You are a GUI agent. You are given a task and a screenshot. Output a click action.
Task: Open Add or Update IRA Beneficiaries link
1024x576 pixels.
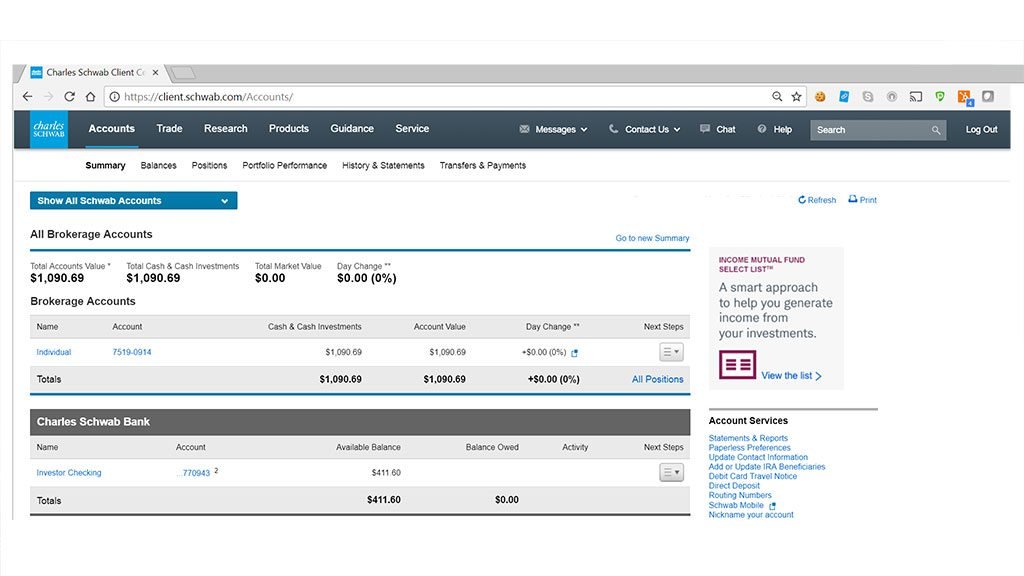coord(767,466)
